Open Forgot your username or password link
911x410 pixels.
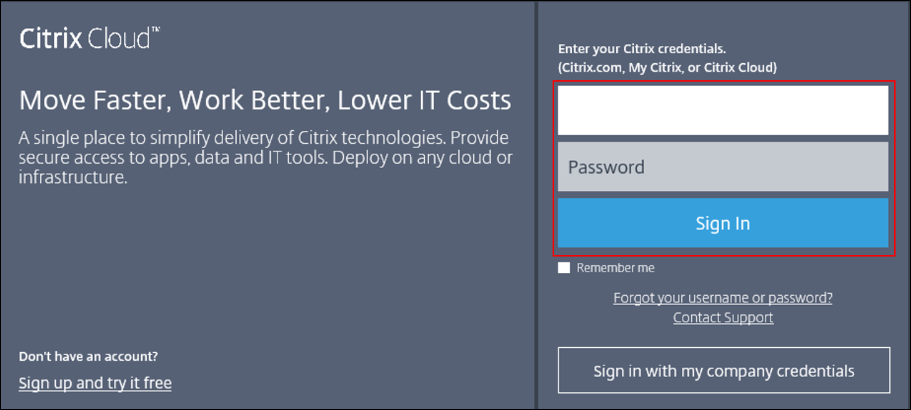(722, 298)
